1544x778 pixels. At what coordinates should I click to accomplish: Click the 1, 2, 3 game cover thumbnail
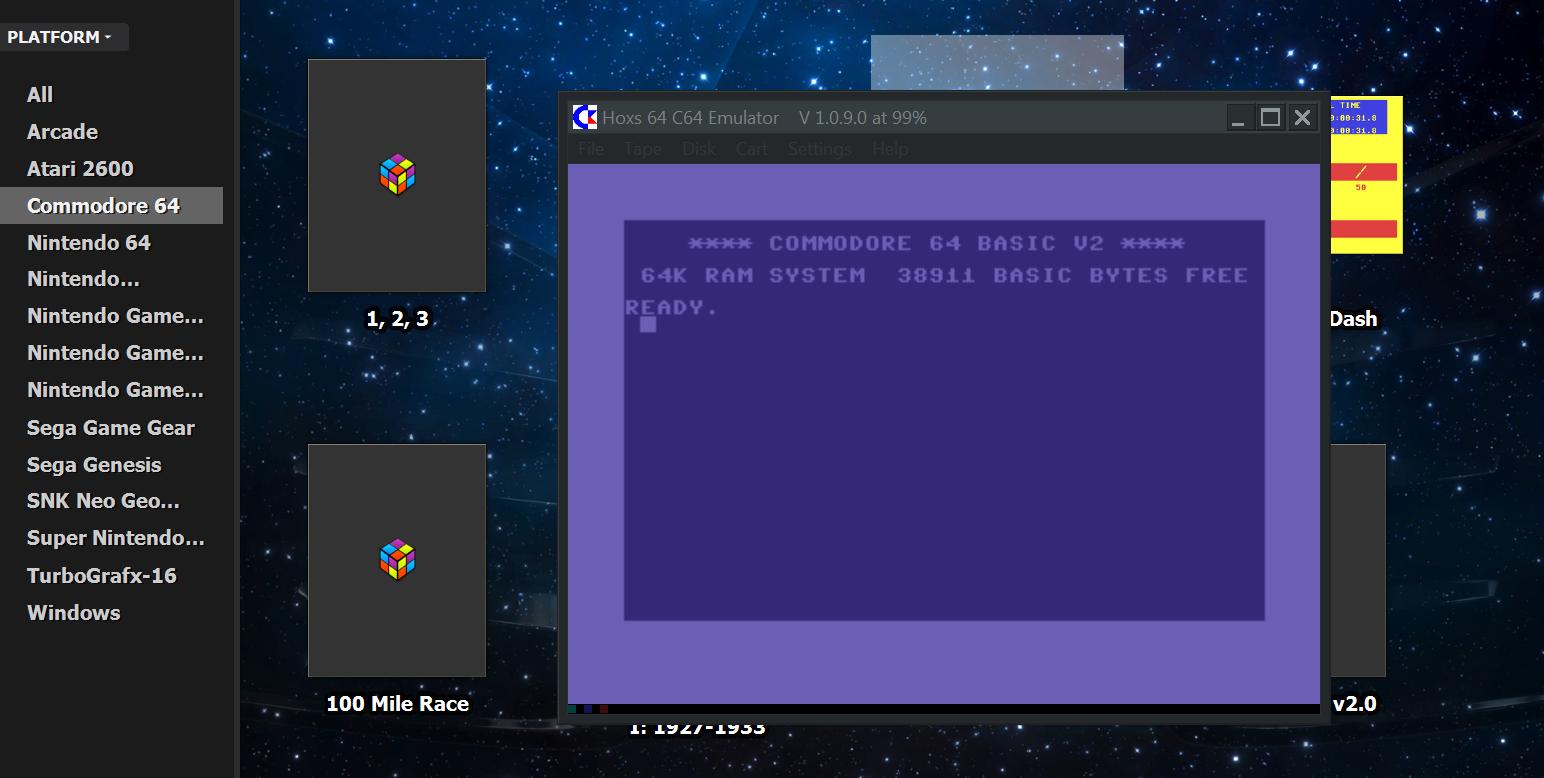(397, 175)
